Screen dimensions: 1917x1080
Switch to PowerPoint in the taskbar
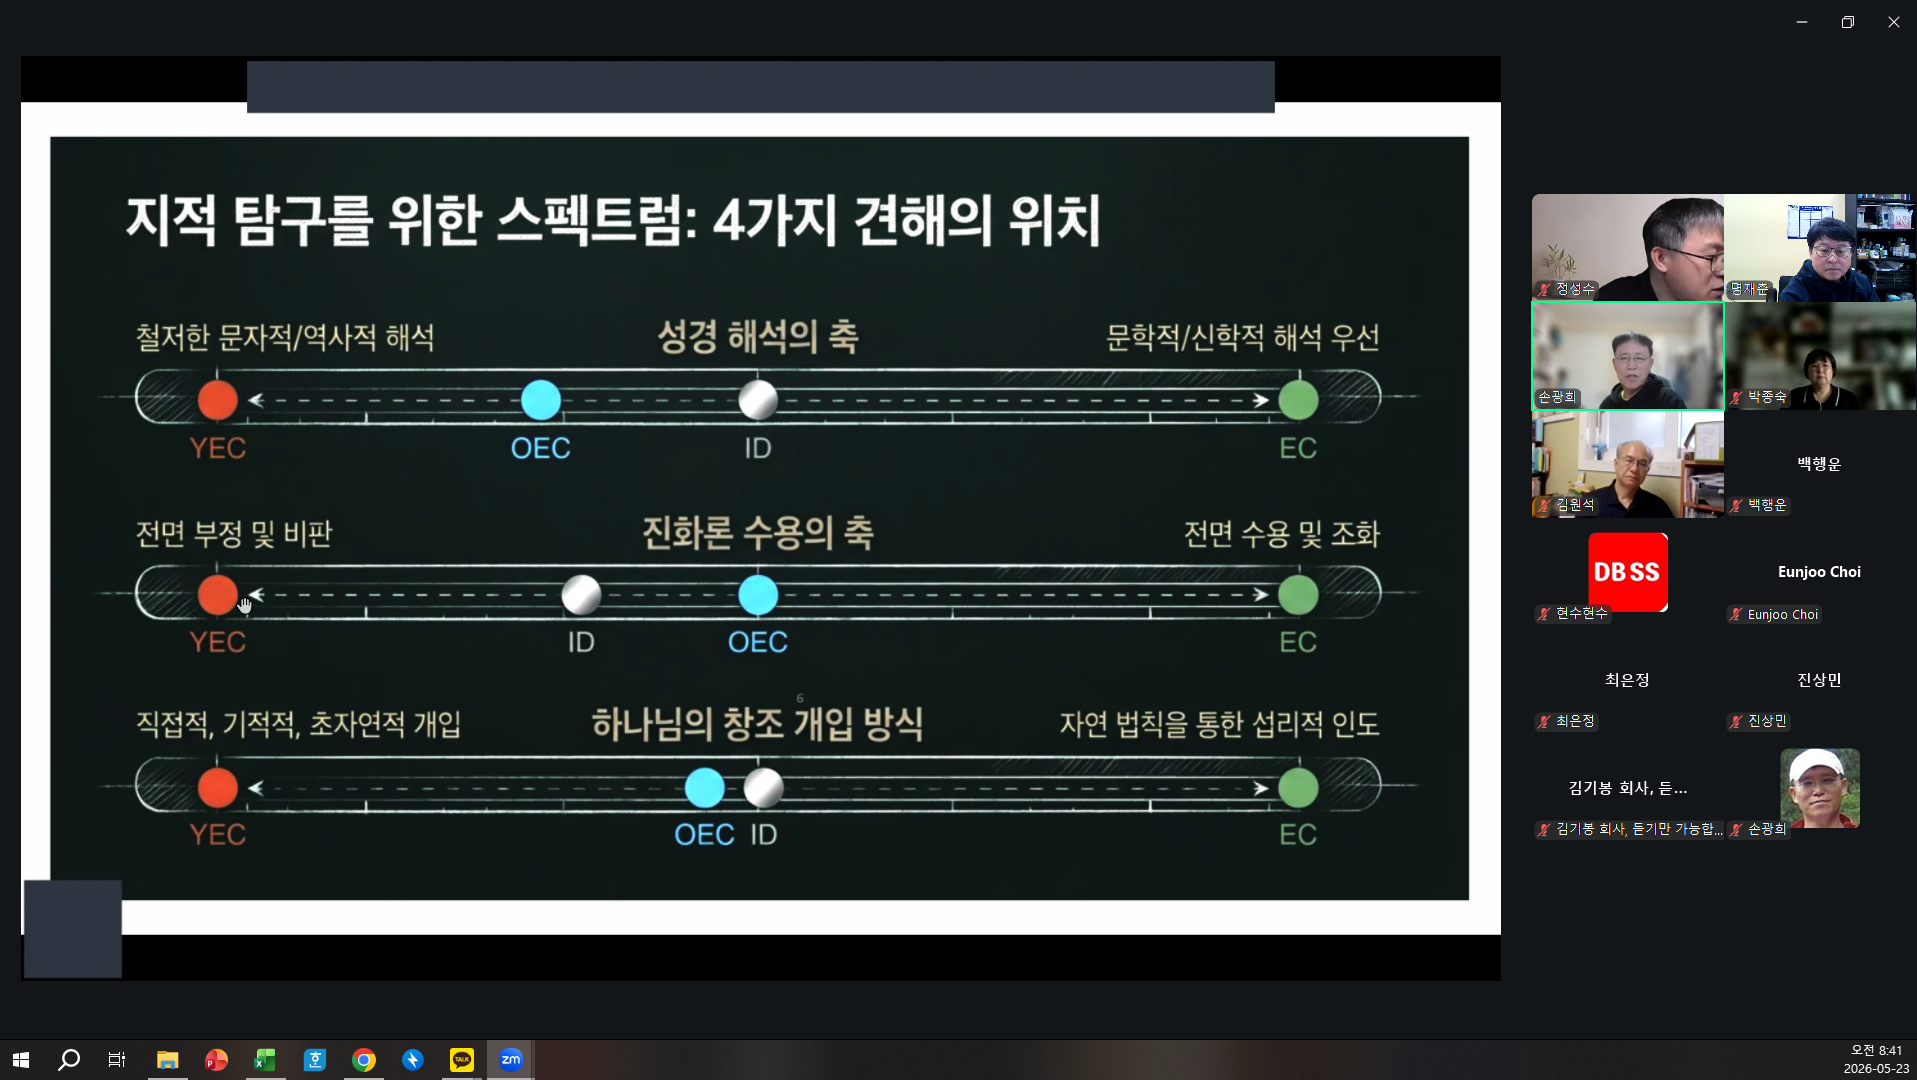pyautogui.click(x=216, y=1060)
